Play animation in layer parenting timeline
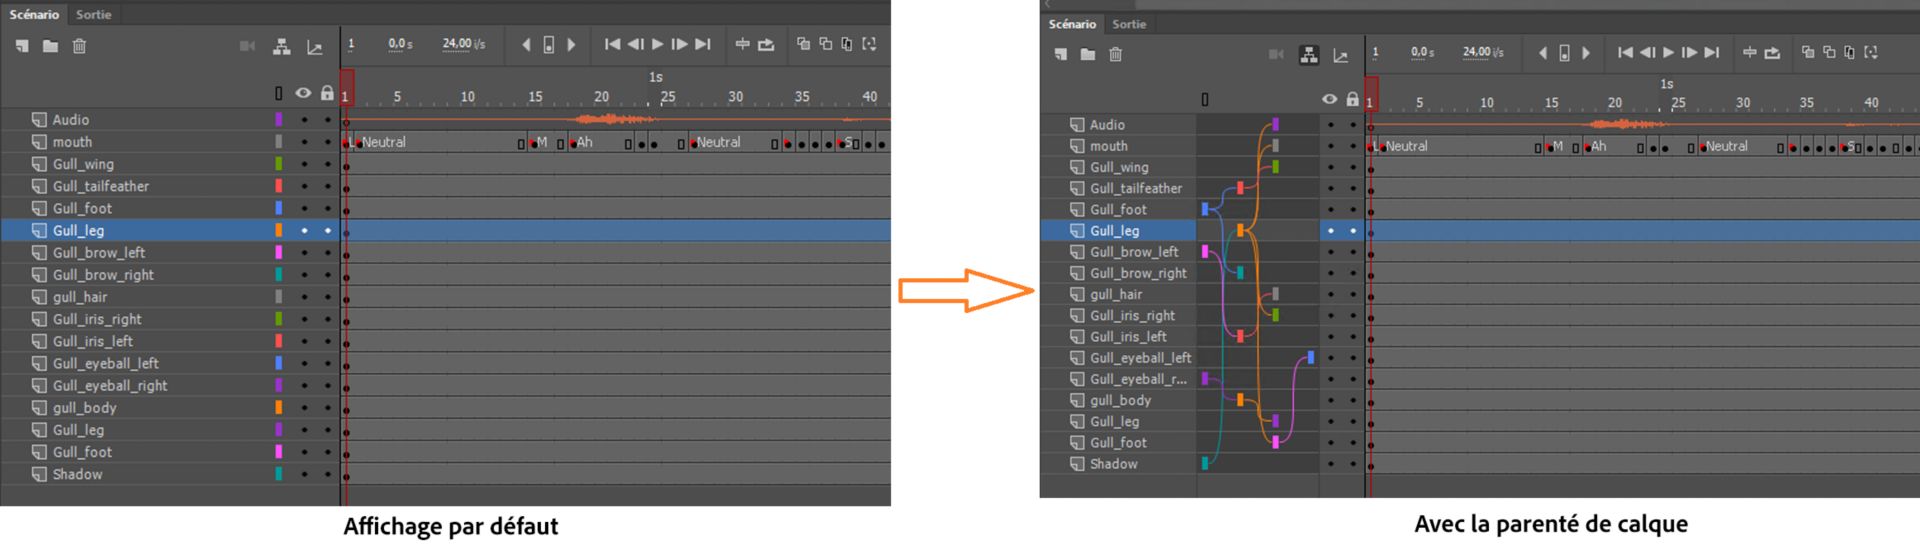 [1668, 53]
